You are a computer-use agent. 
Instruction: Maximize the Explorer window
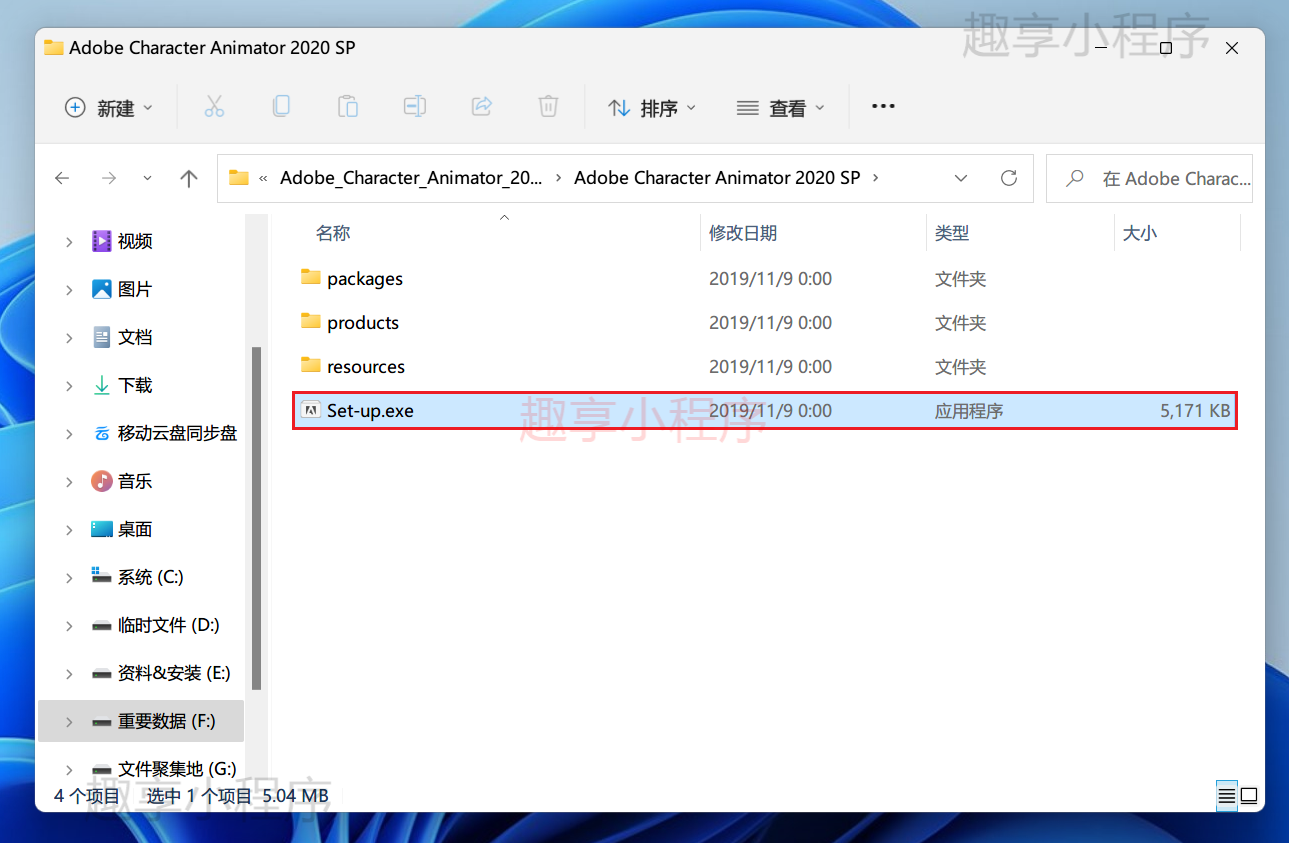[1166, 47]
